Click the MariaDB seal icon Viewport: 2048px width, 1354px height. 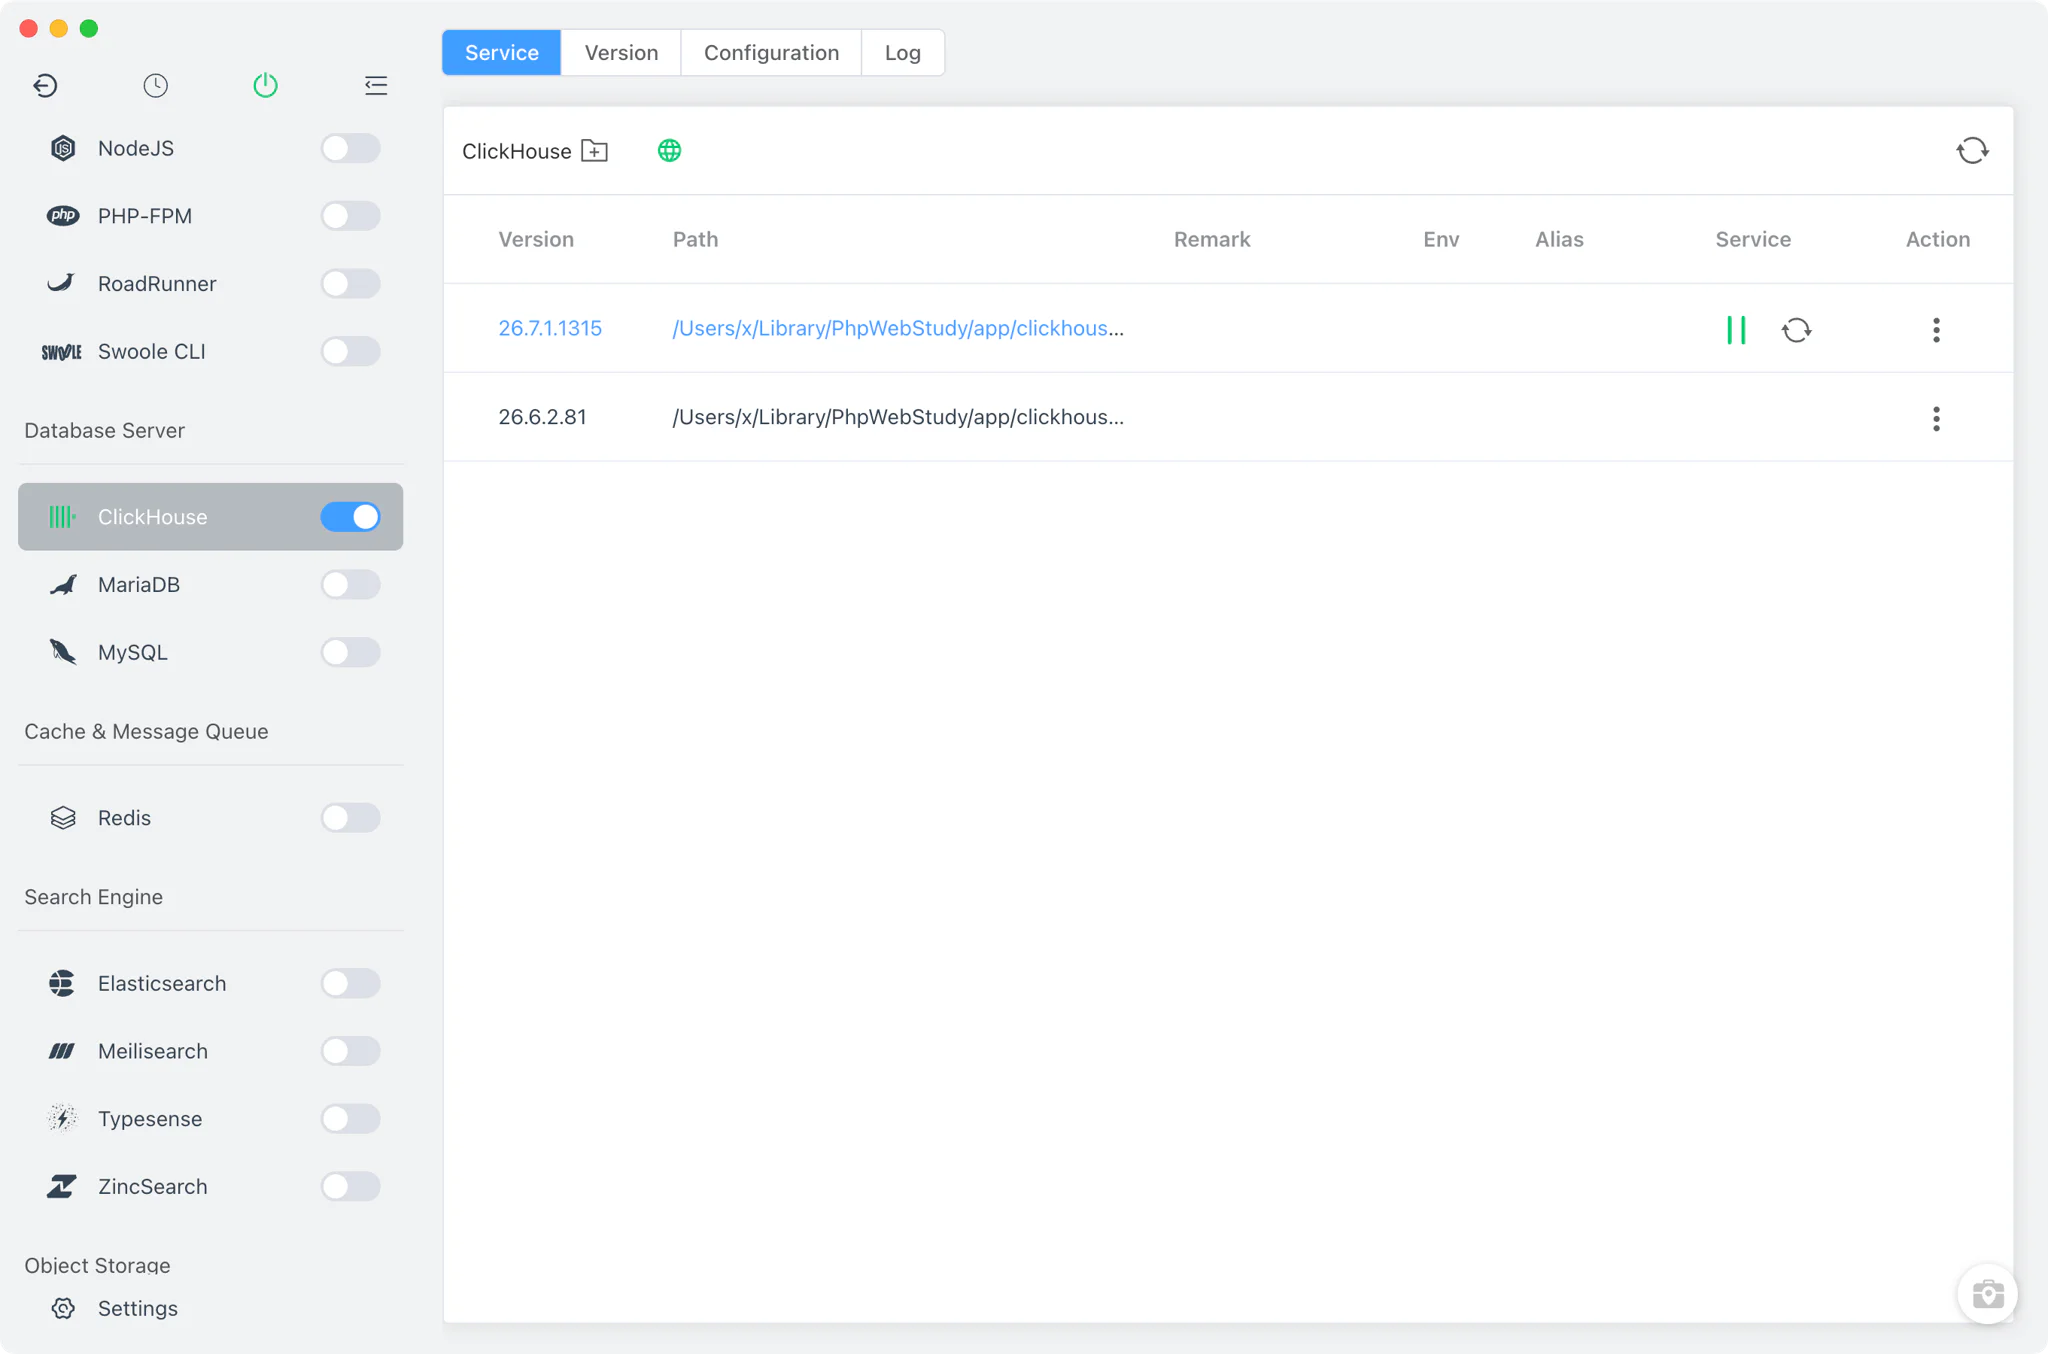pos(63,585)
